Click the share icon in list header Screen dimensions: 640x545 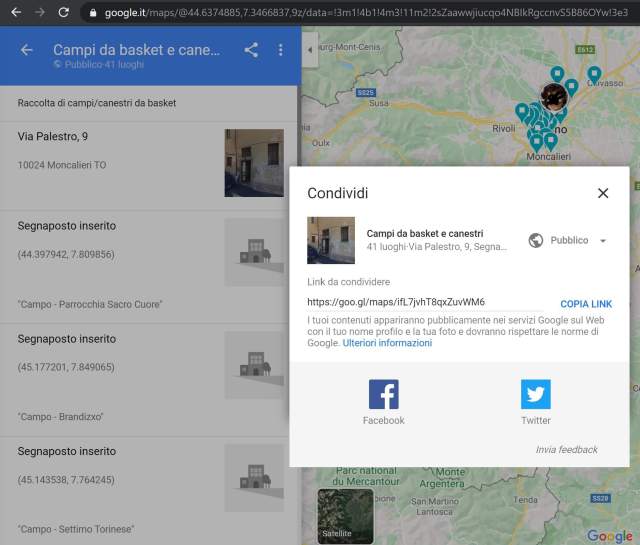pyautogui.click(x=251, y=50)
